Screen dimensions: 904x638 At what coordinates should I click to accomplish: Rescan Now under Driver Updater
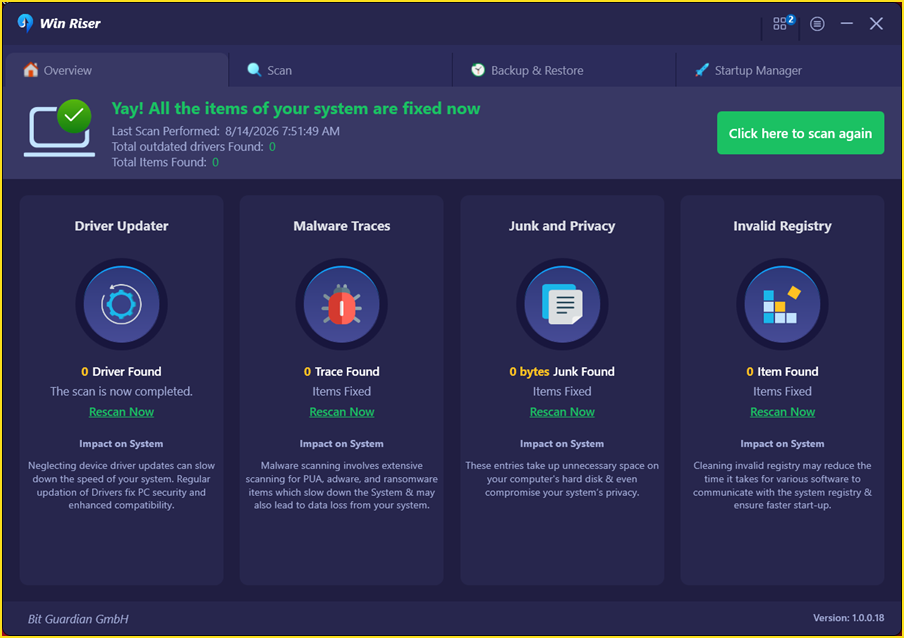pos(121,412)
